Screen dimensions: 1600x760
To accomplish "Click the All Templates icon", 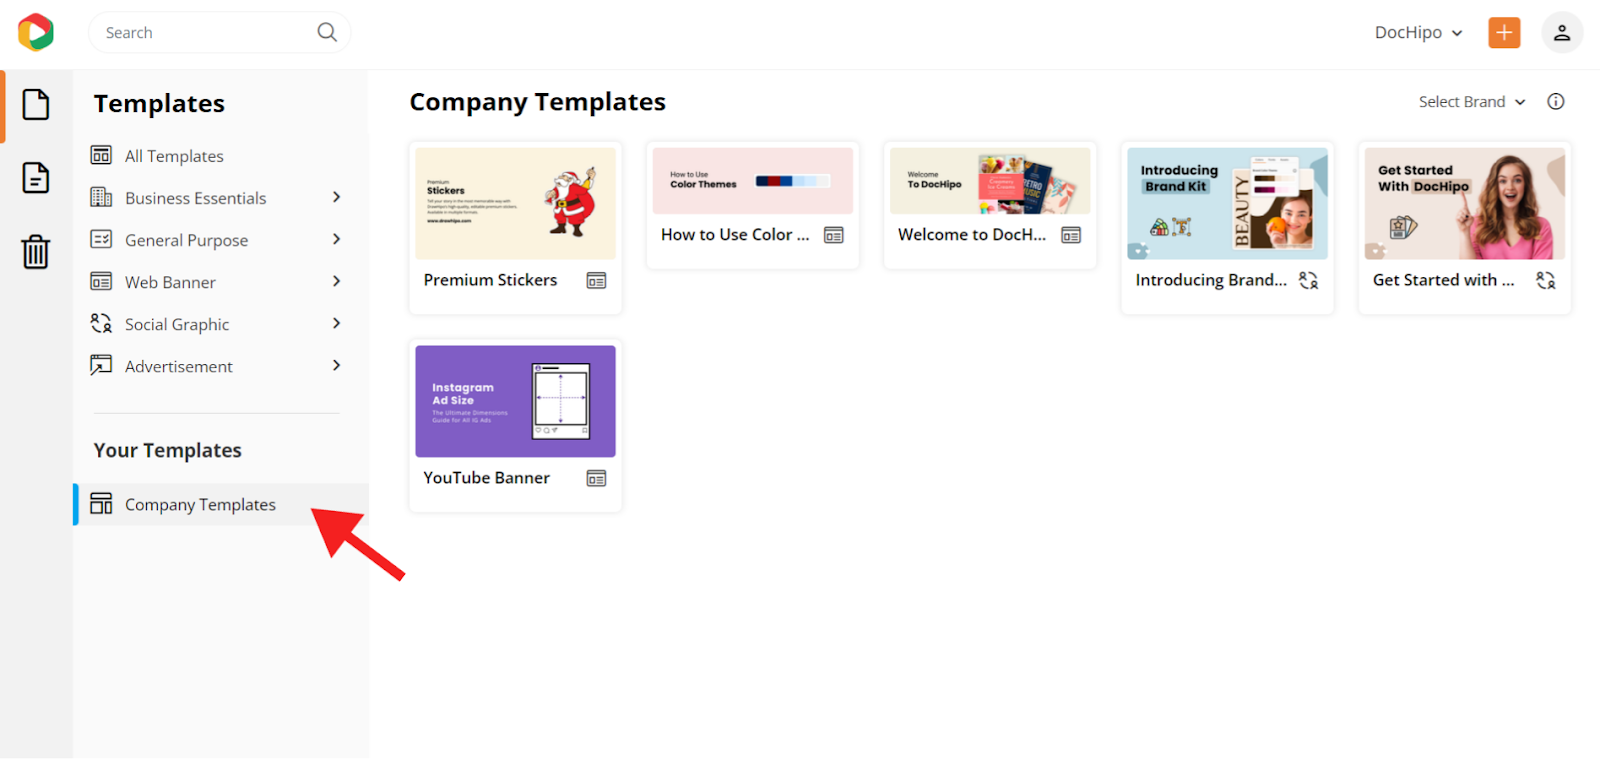I will (x=101, y=155).
